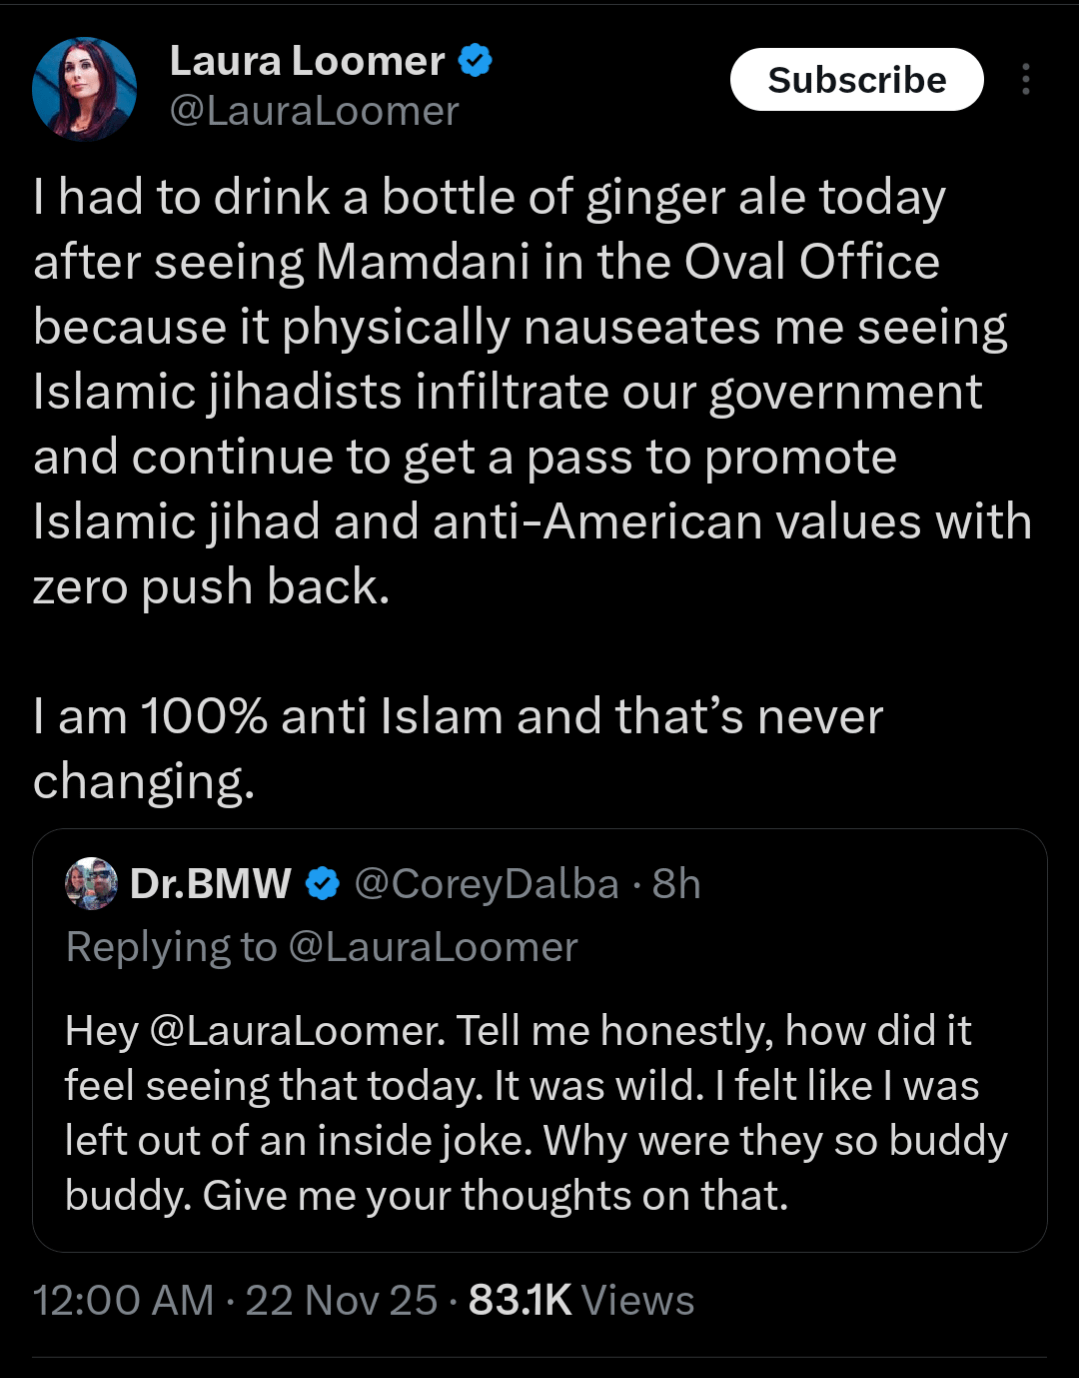Click the @LauraLoomer mention after 'Hey'
This screenshot has height=1378, width=1079.
(297, 1031)
